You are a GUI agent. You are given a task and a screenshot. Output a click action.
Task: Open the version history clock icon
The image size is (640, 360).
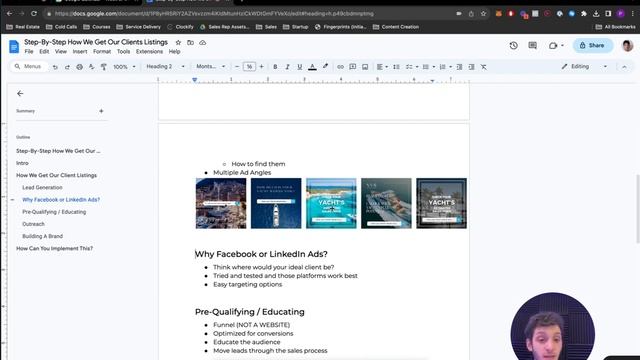(x=513, y=46)
